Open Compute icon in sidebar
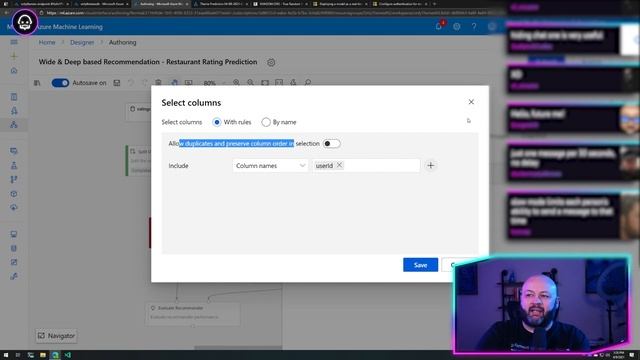This screenshot has height=360, width=640. [x=14, y=234]
